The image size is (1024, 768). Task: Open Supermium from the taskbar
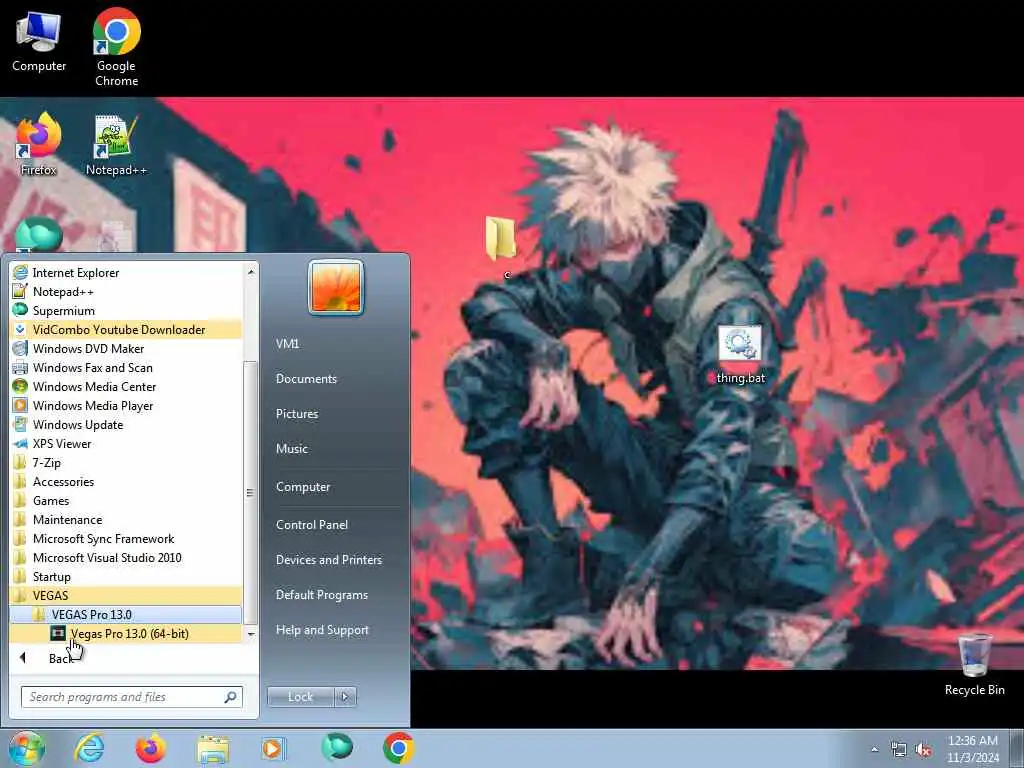pos(336,747)
